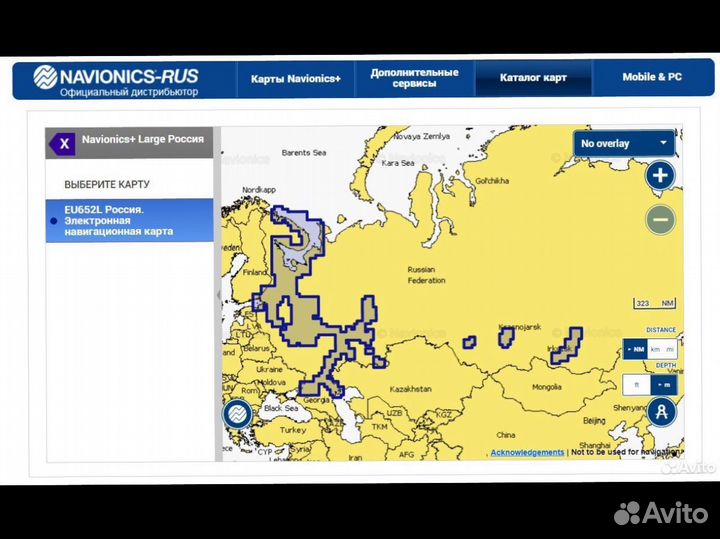The image size is (720, 539).
Task: Set depth unit to ft
Action: pyautogui.click(x=636, y=385)
